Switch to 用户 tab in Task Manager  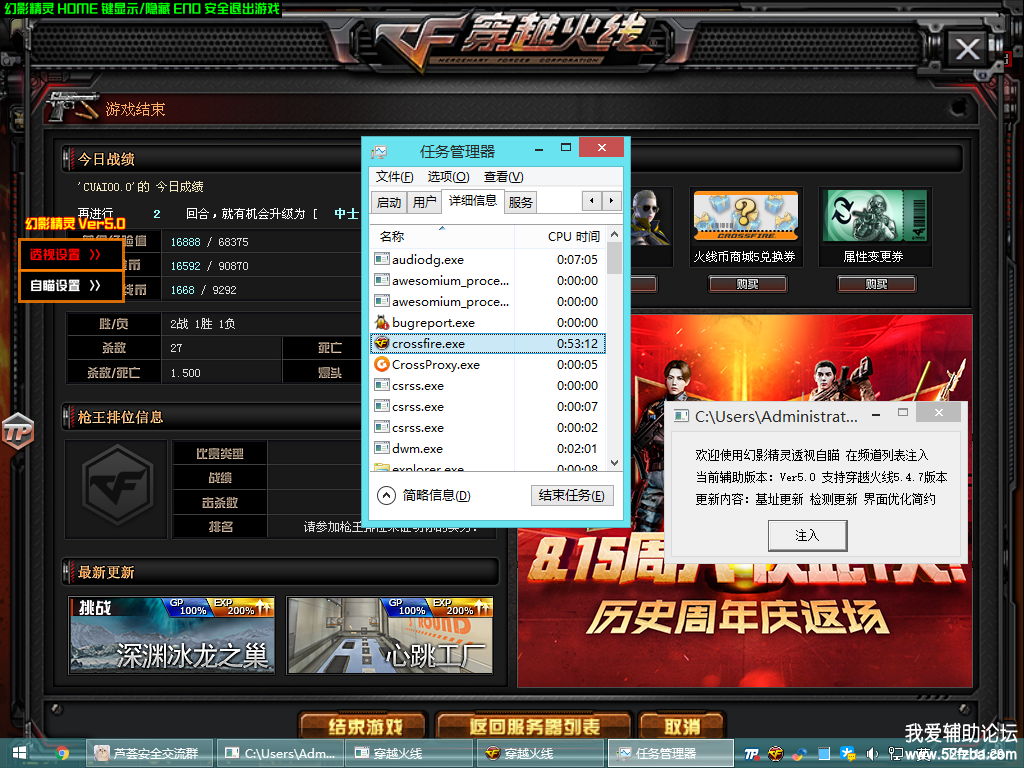(424, 202)
